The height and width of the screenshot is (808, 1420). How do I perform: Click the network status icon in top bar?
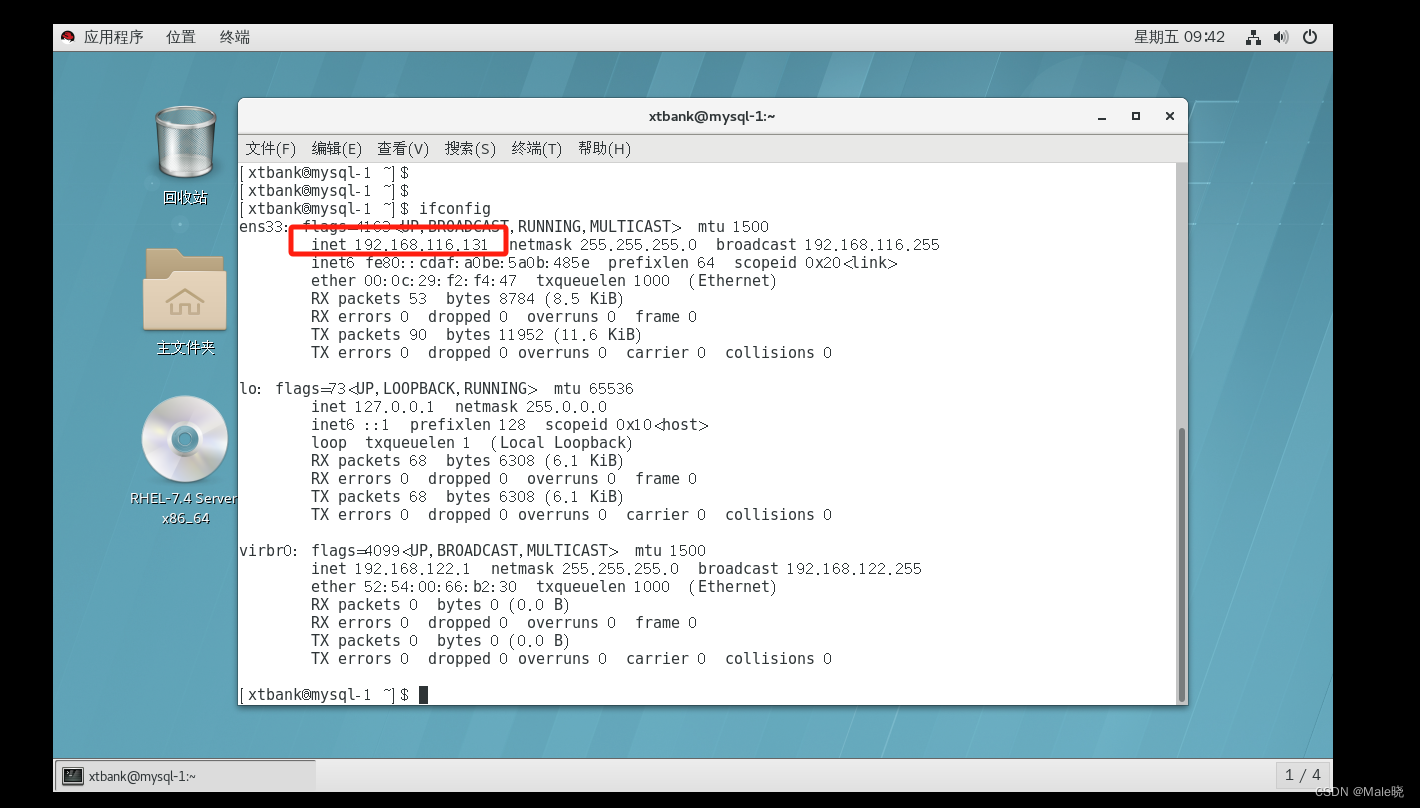tap(1253, 36)
